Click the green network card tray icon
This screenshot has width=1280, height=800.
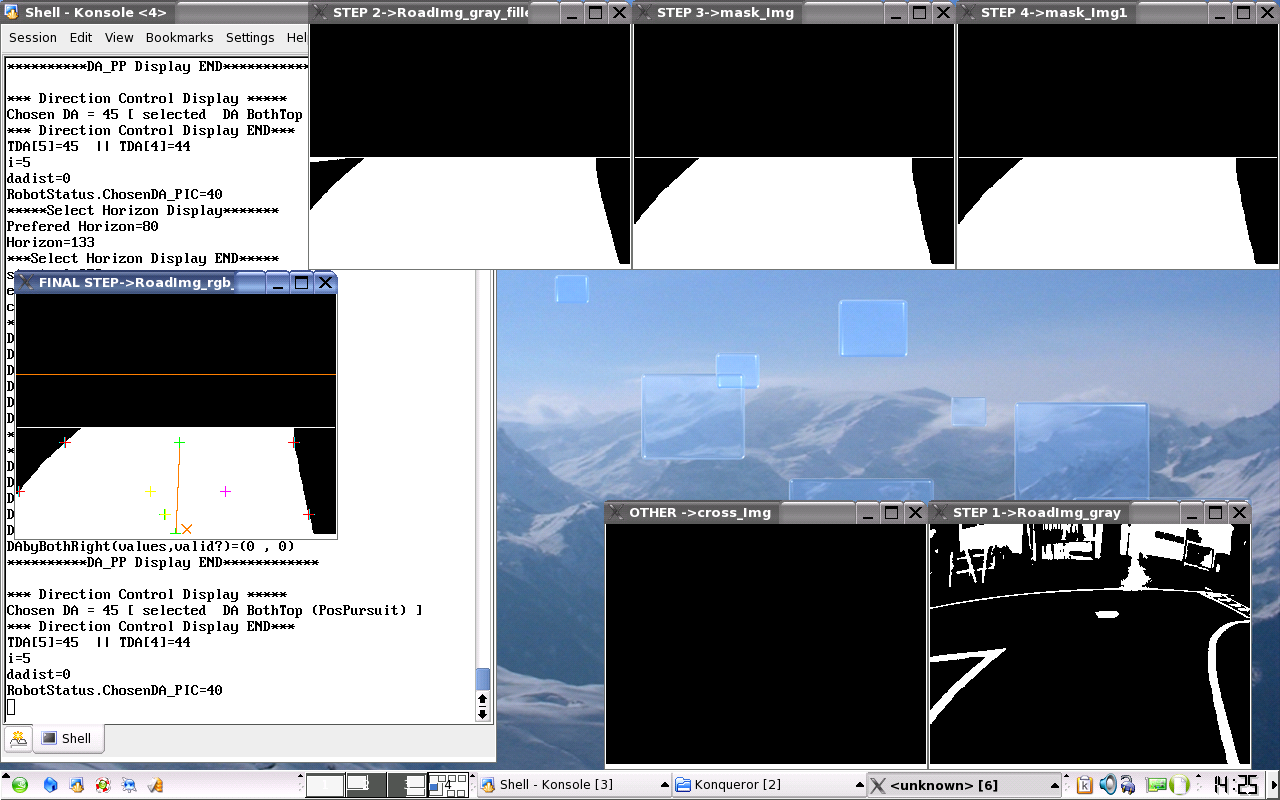(x=1156, y=785)
